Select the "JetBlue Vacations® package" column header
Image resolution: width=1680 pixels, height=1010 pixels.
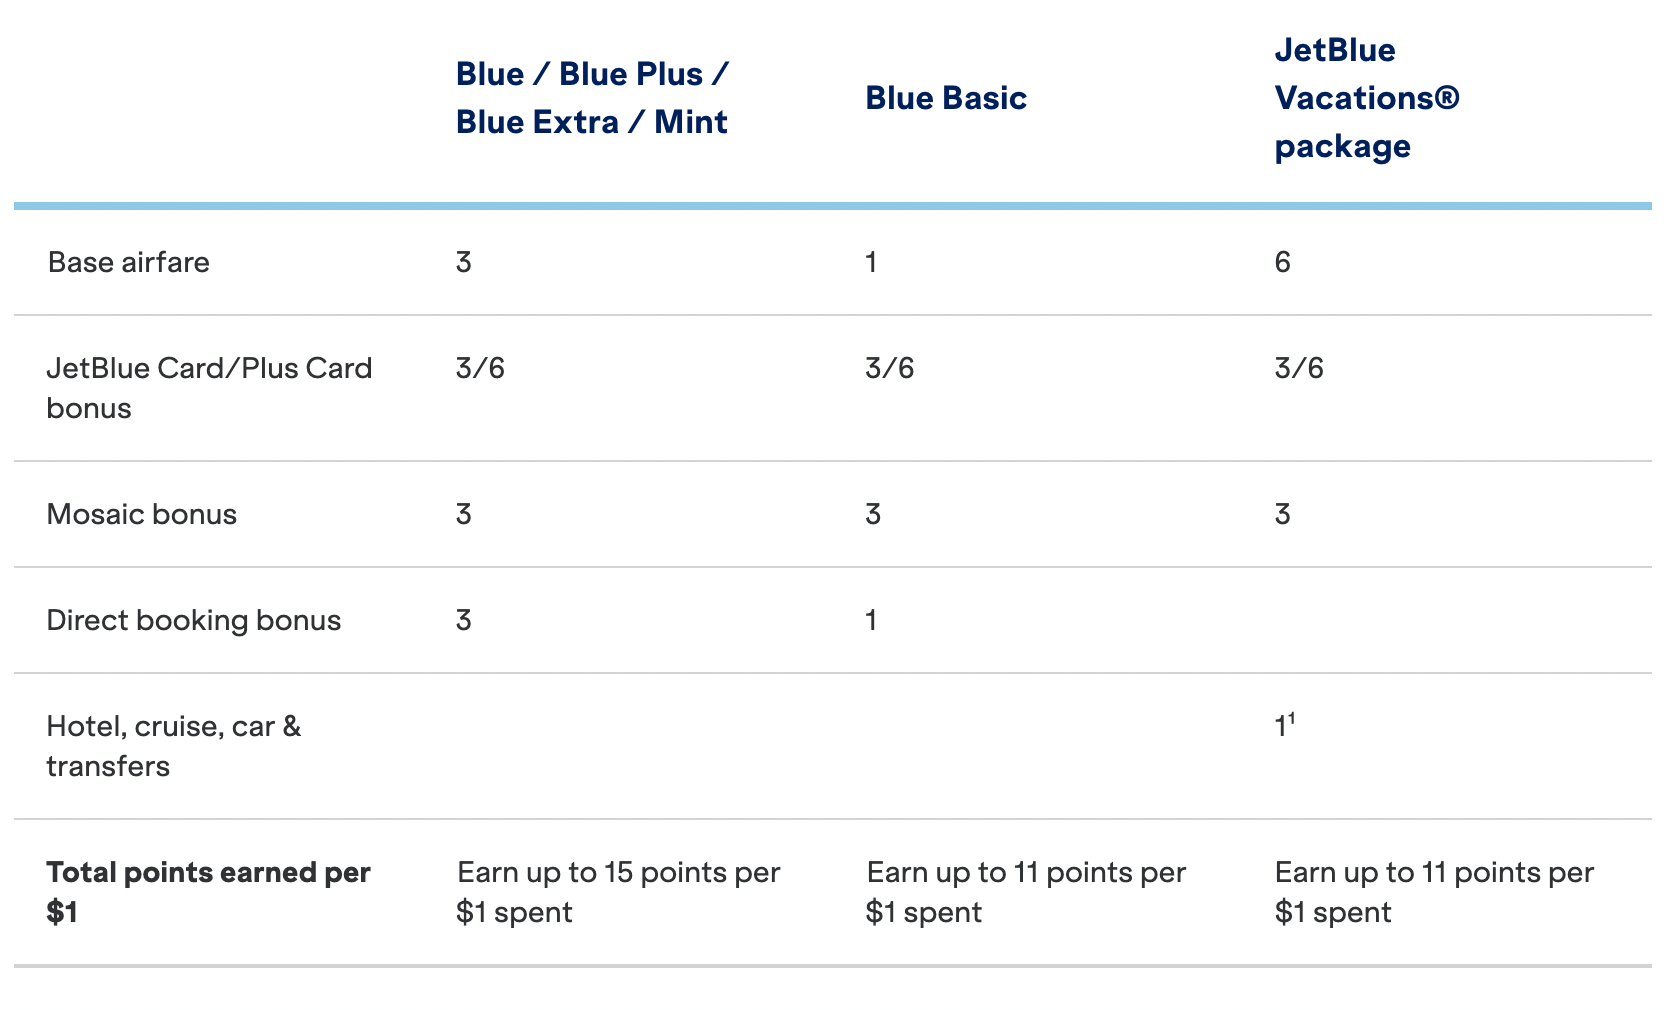point(1366,98)
